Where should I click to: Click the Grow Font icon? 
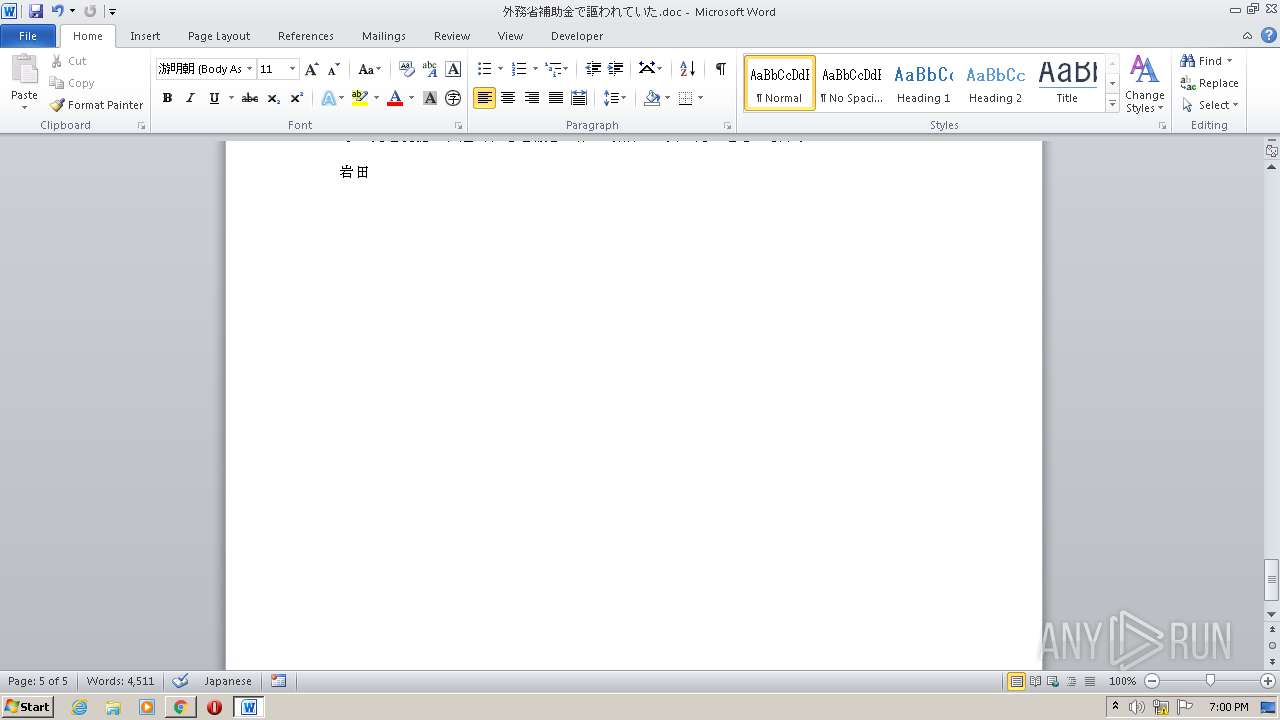click(312, 69)
